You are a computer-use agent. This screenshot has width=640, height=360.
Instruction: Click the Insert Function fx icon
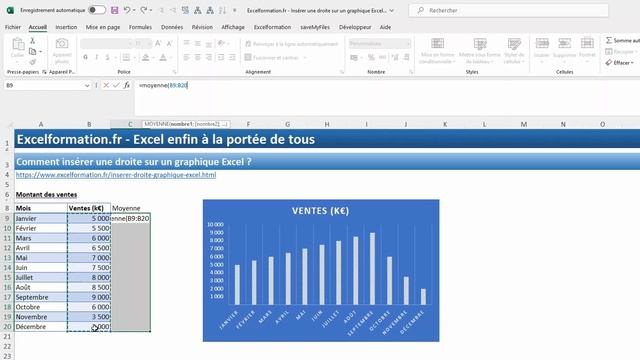point(127,85)
